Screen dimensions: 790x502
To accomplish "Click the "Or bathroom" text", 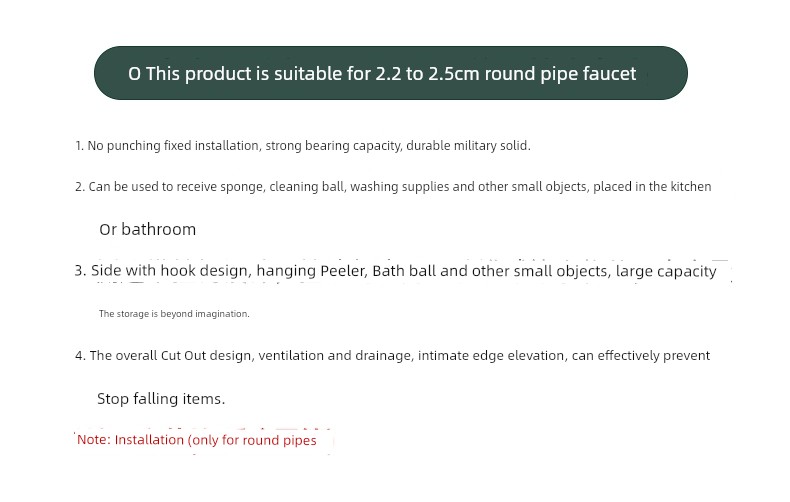I will (x=147, y=229).
